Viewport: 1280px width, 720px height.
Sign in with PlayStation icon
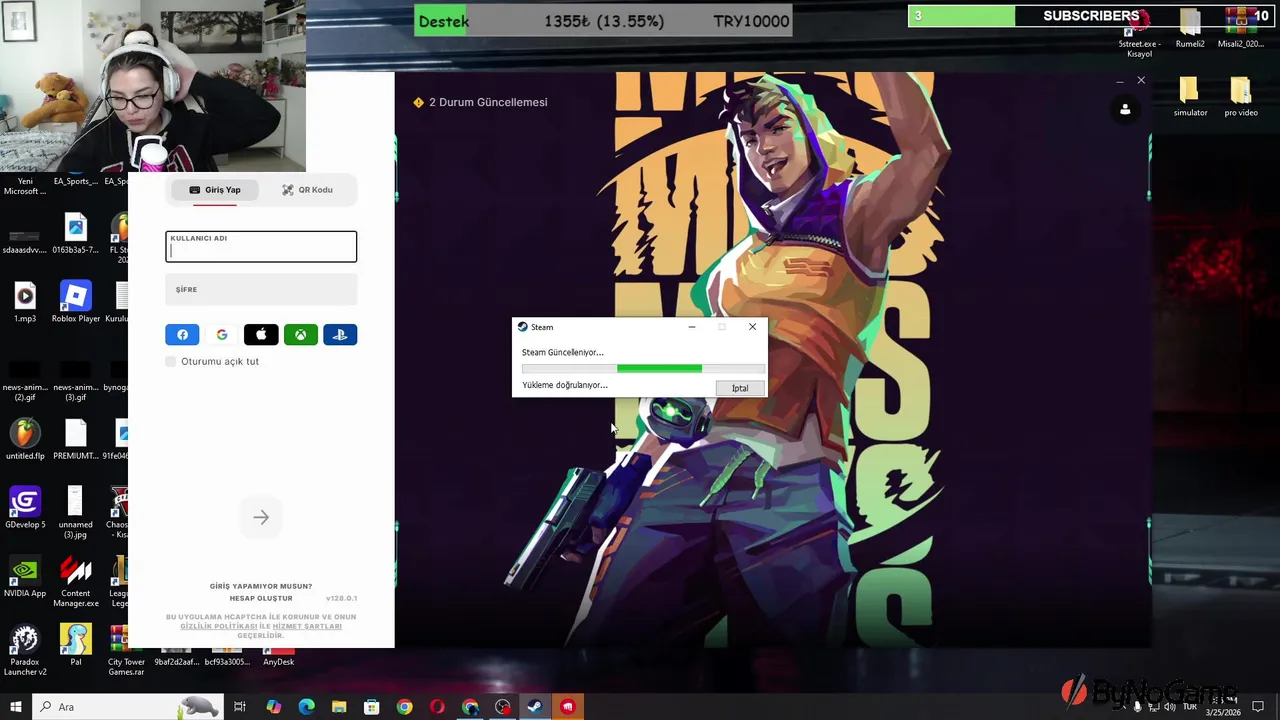click(340, 335)
